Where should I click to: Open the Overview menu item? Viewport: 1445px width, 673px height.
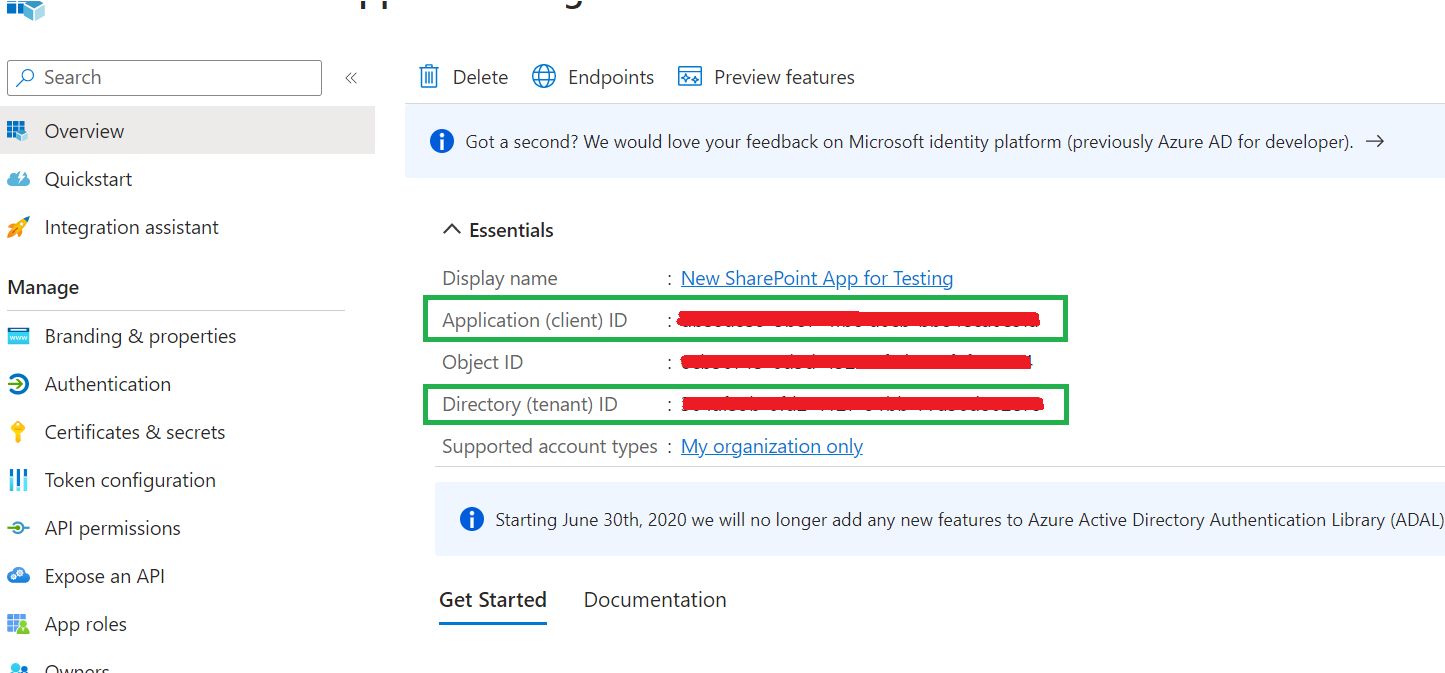(x=188, y=131)
